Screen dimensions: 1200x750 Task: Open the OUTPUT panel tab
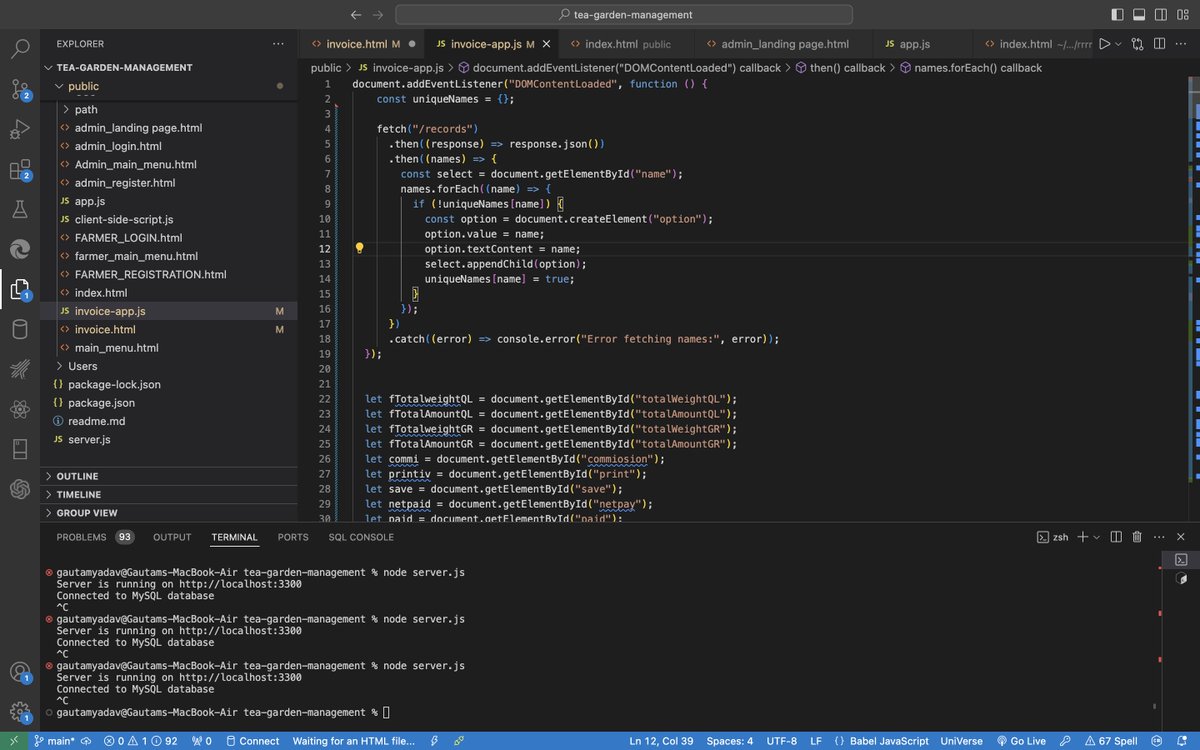pos(172,537)
